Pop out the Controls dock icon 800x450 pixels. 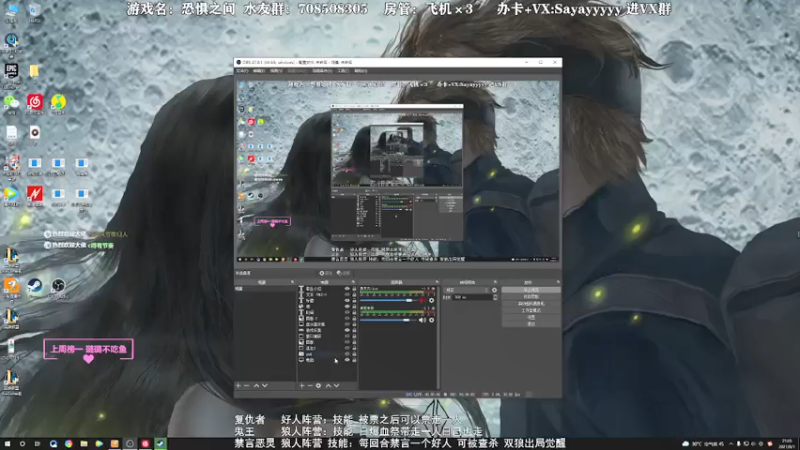tap(558, 282)
